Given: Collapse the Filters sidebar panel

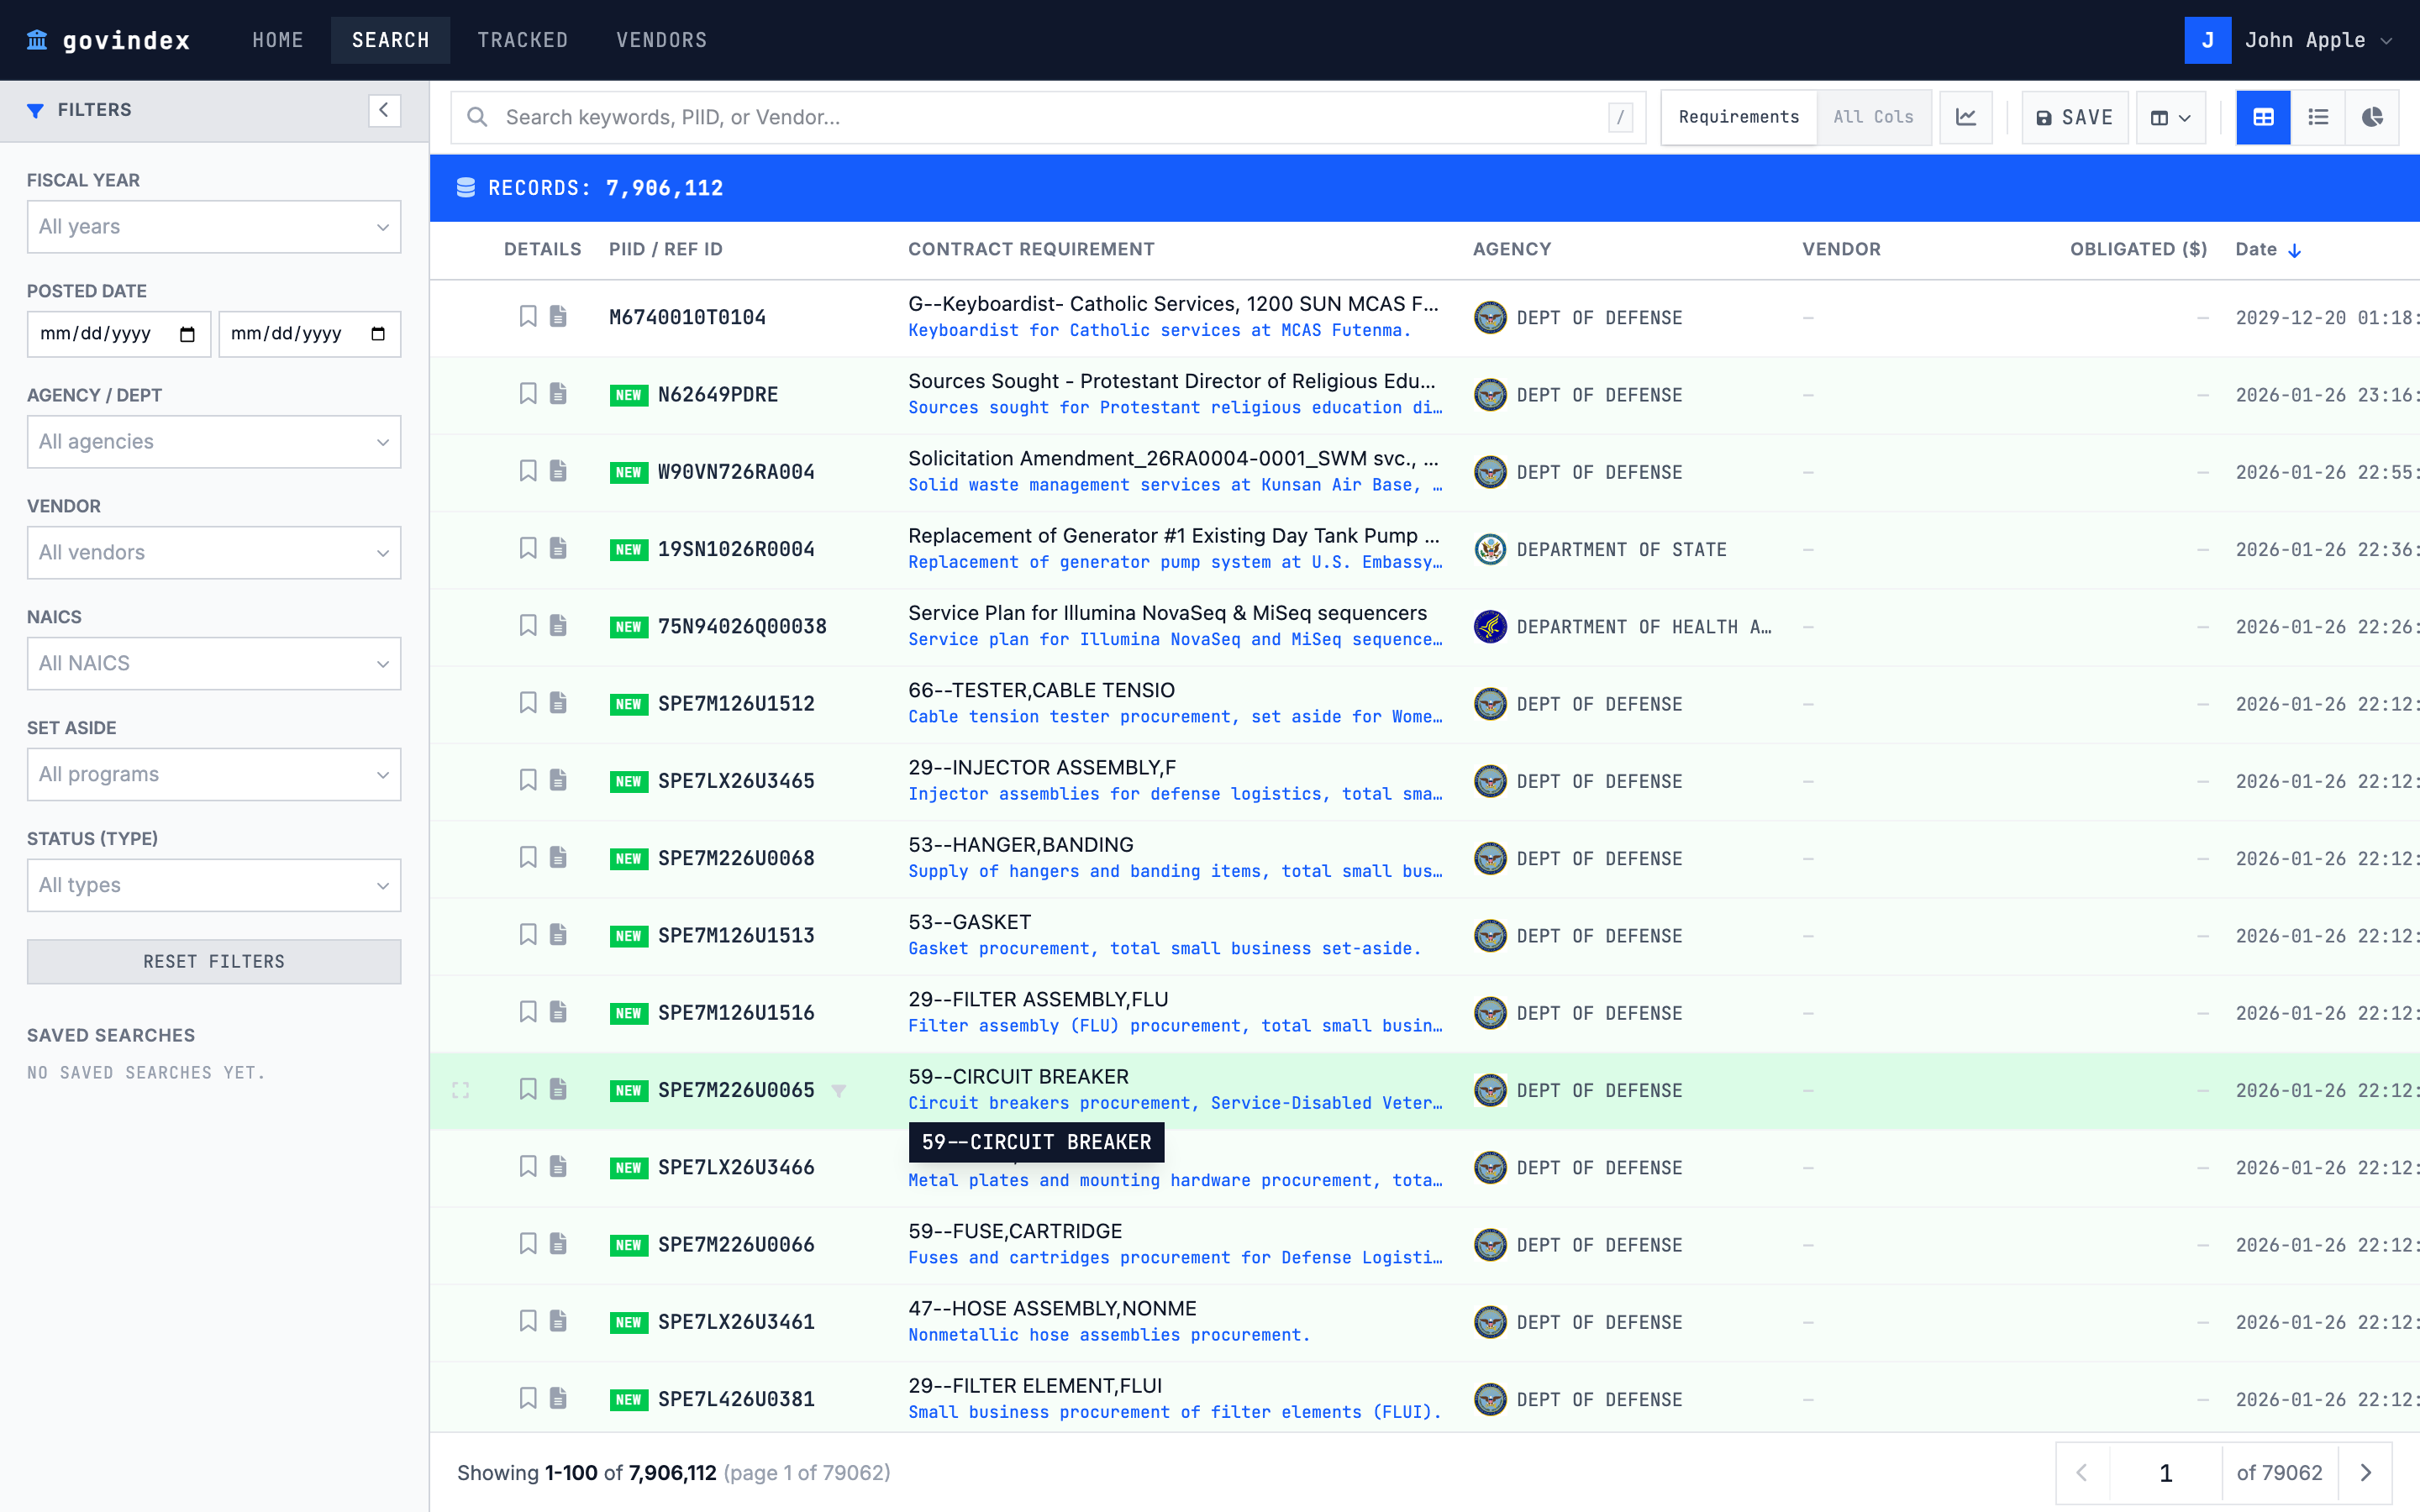Looking at the screenshot, I should coord(384,110).
